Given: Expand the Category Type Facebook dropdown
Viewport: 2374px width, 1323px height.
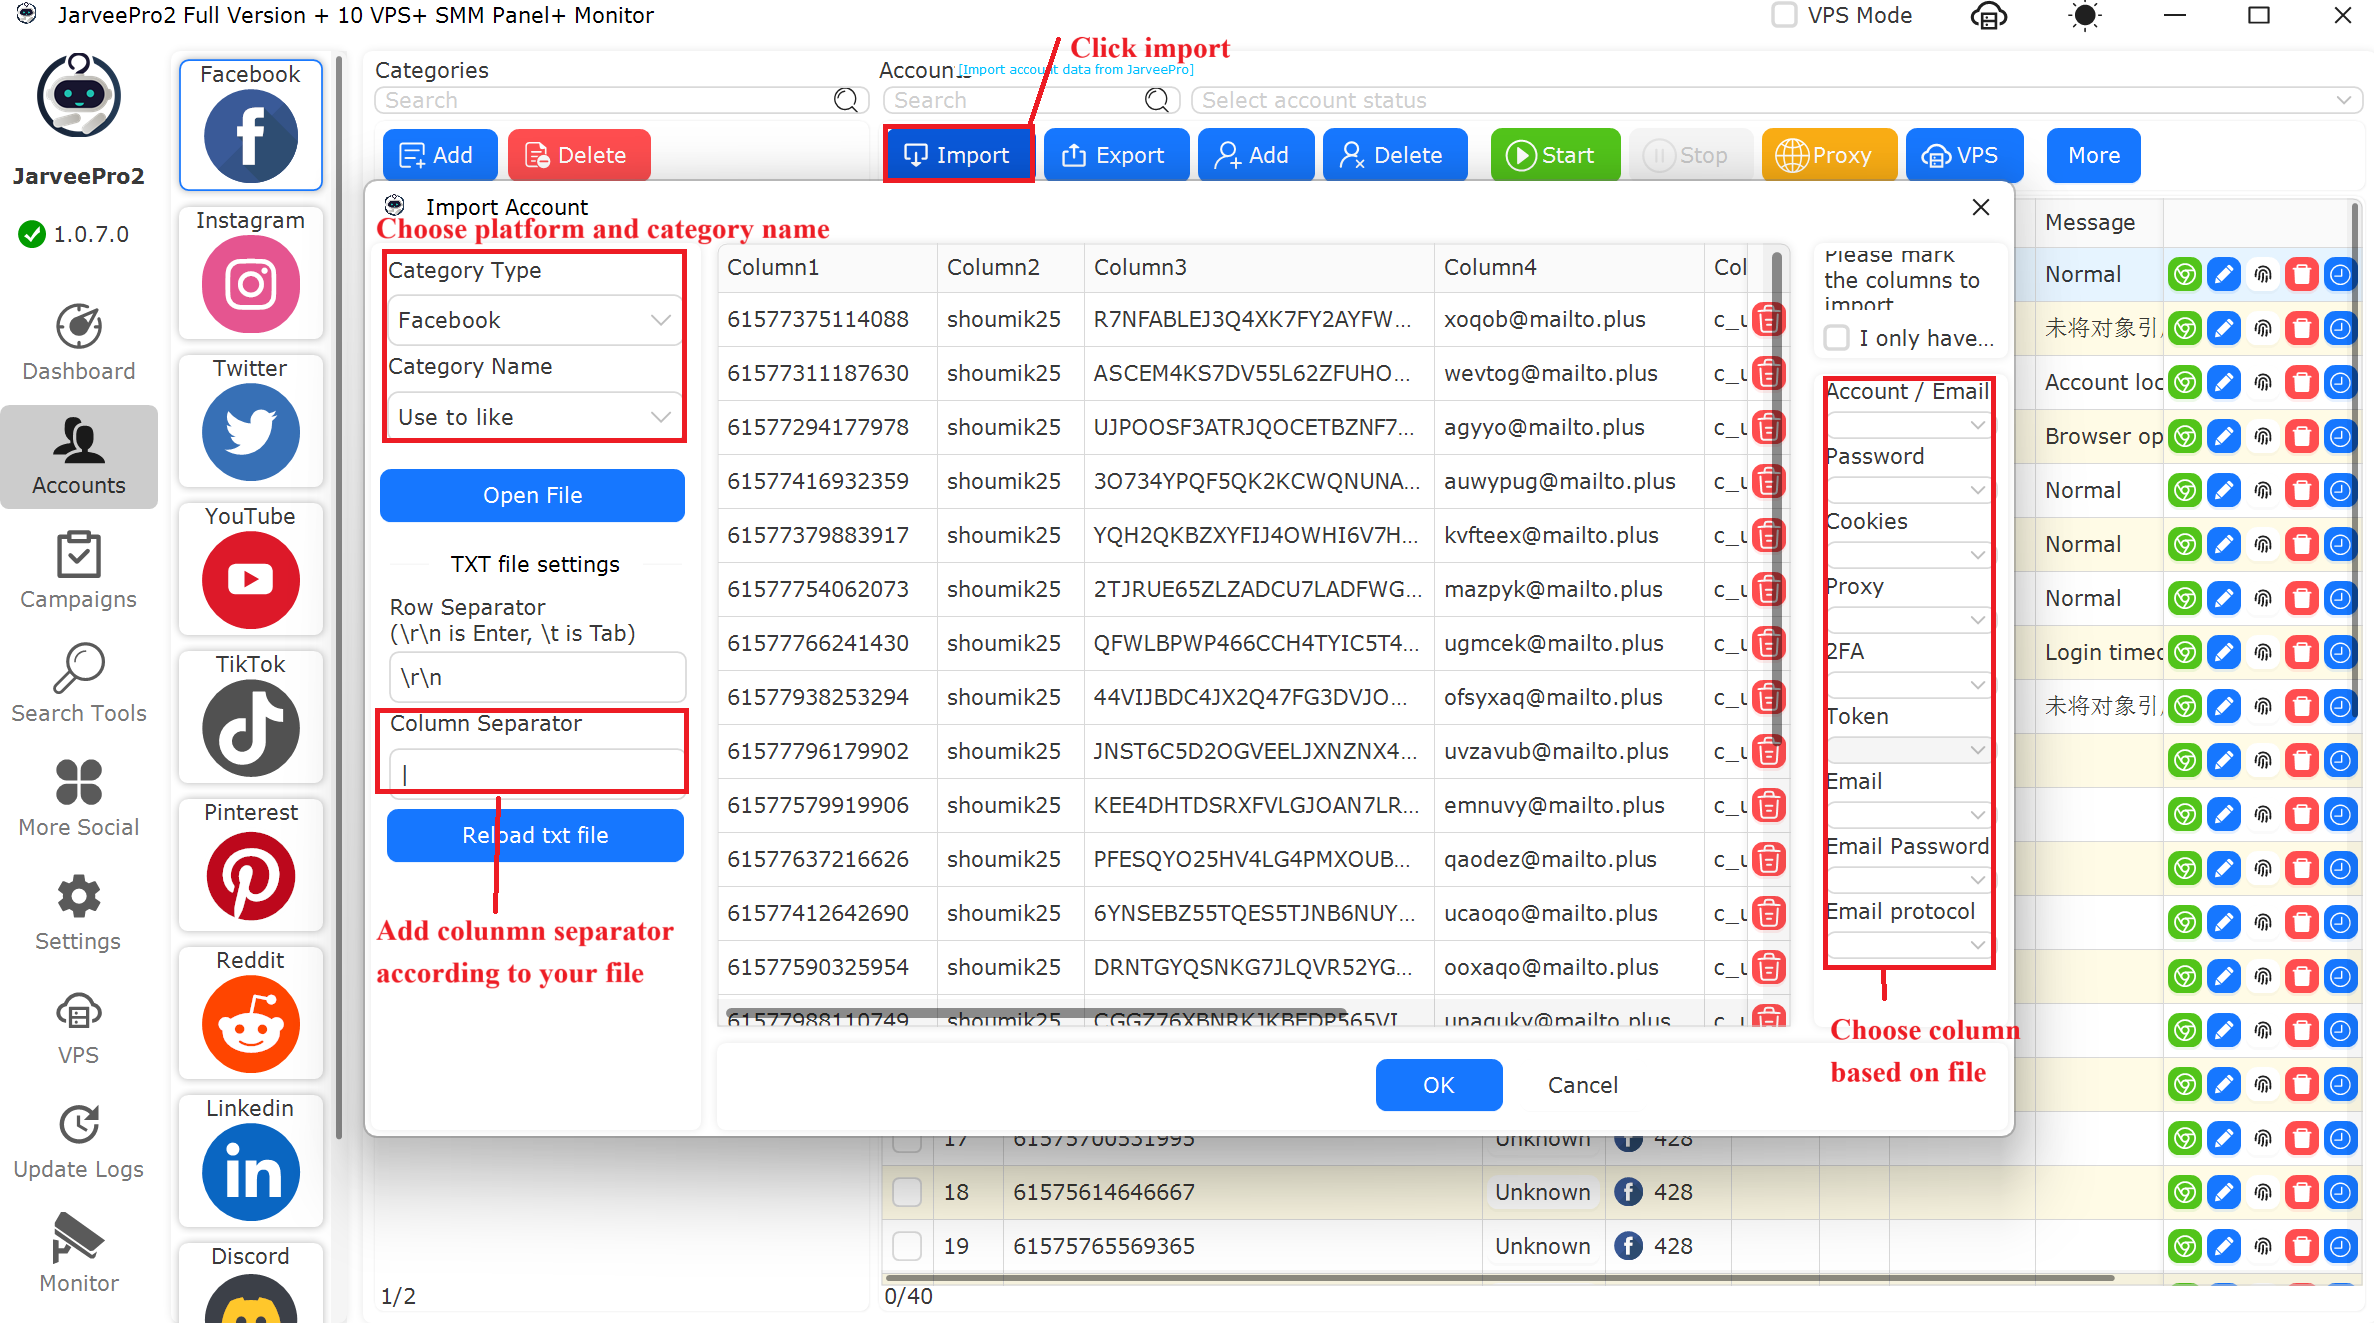Looking at the screenshot, I should click(534, 320).
